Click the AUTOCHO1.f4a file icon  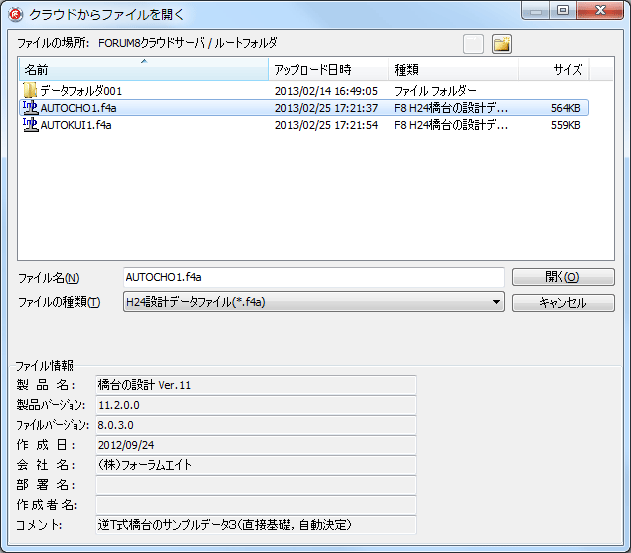pos(30,108)
